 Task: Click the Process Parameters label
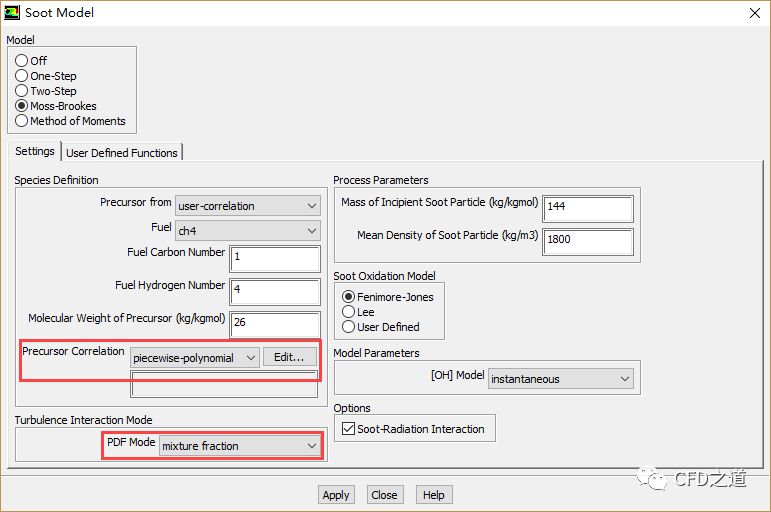tap(381, 180)
